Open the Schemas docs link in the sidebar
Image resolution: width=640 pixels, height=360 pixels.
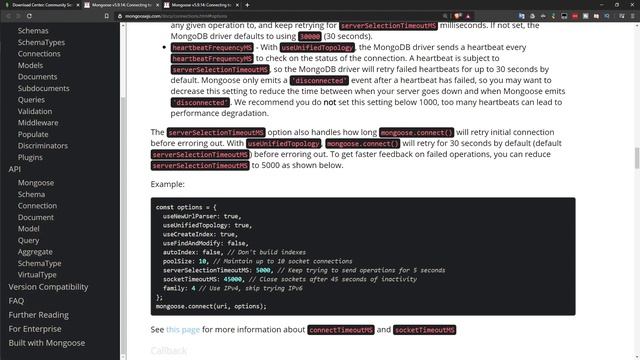(33, 31)
